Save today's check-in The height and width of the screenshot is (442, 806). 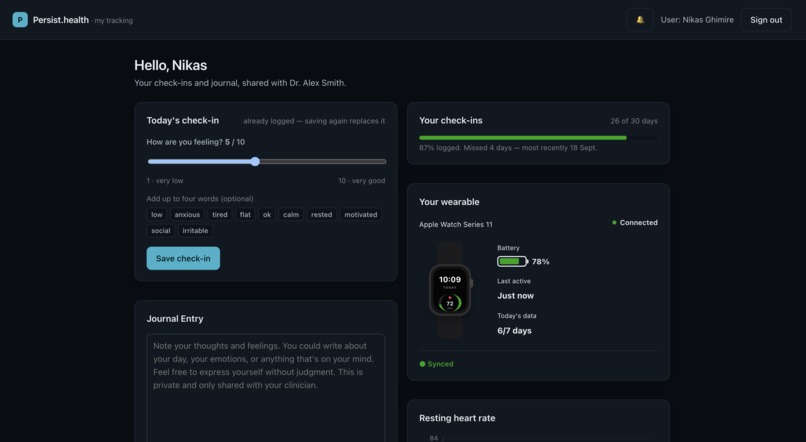183,259
